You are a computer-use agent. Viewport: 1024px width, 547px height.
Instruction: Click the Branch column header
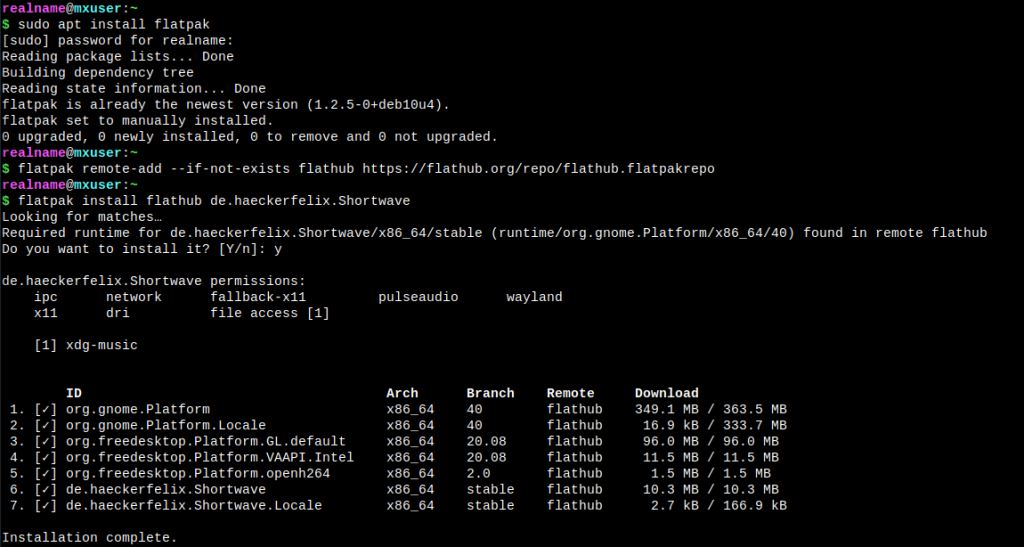(490, 393)
